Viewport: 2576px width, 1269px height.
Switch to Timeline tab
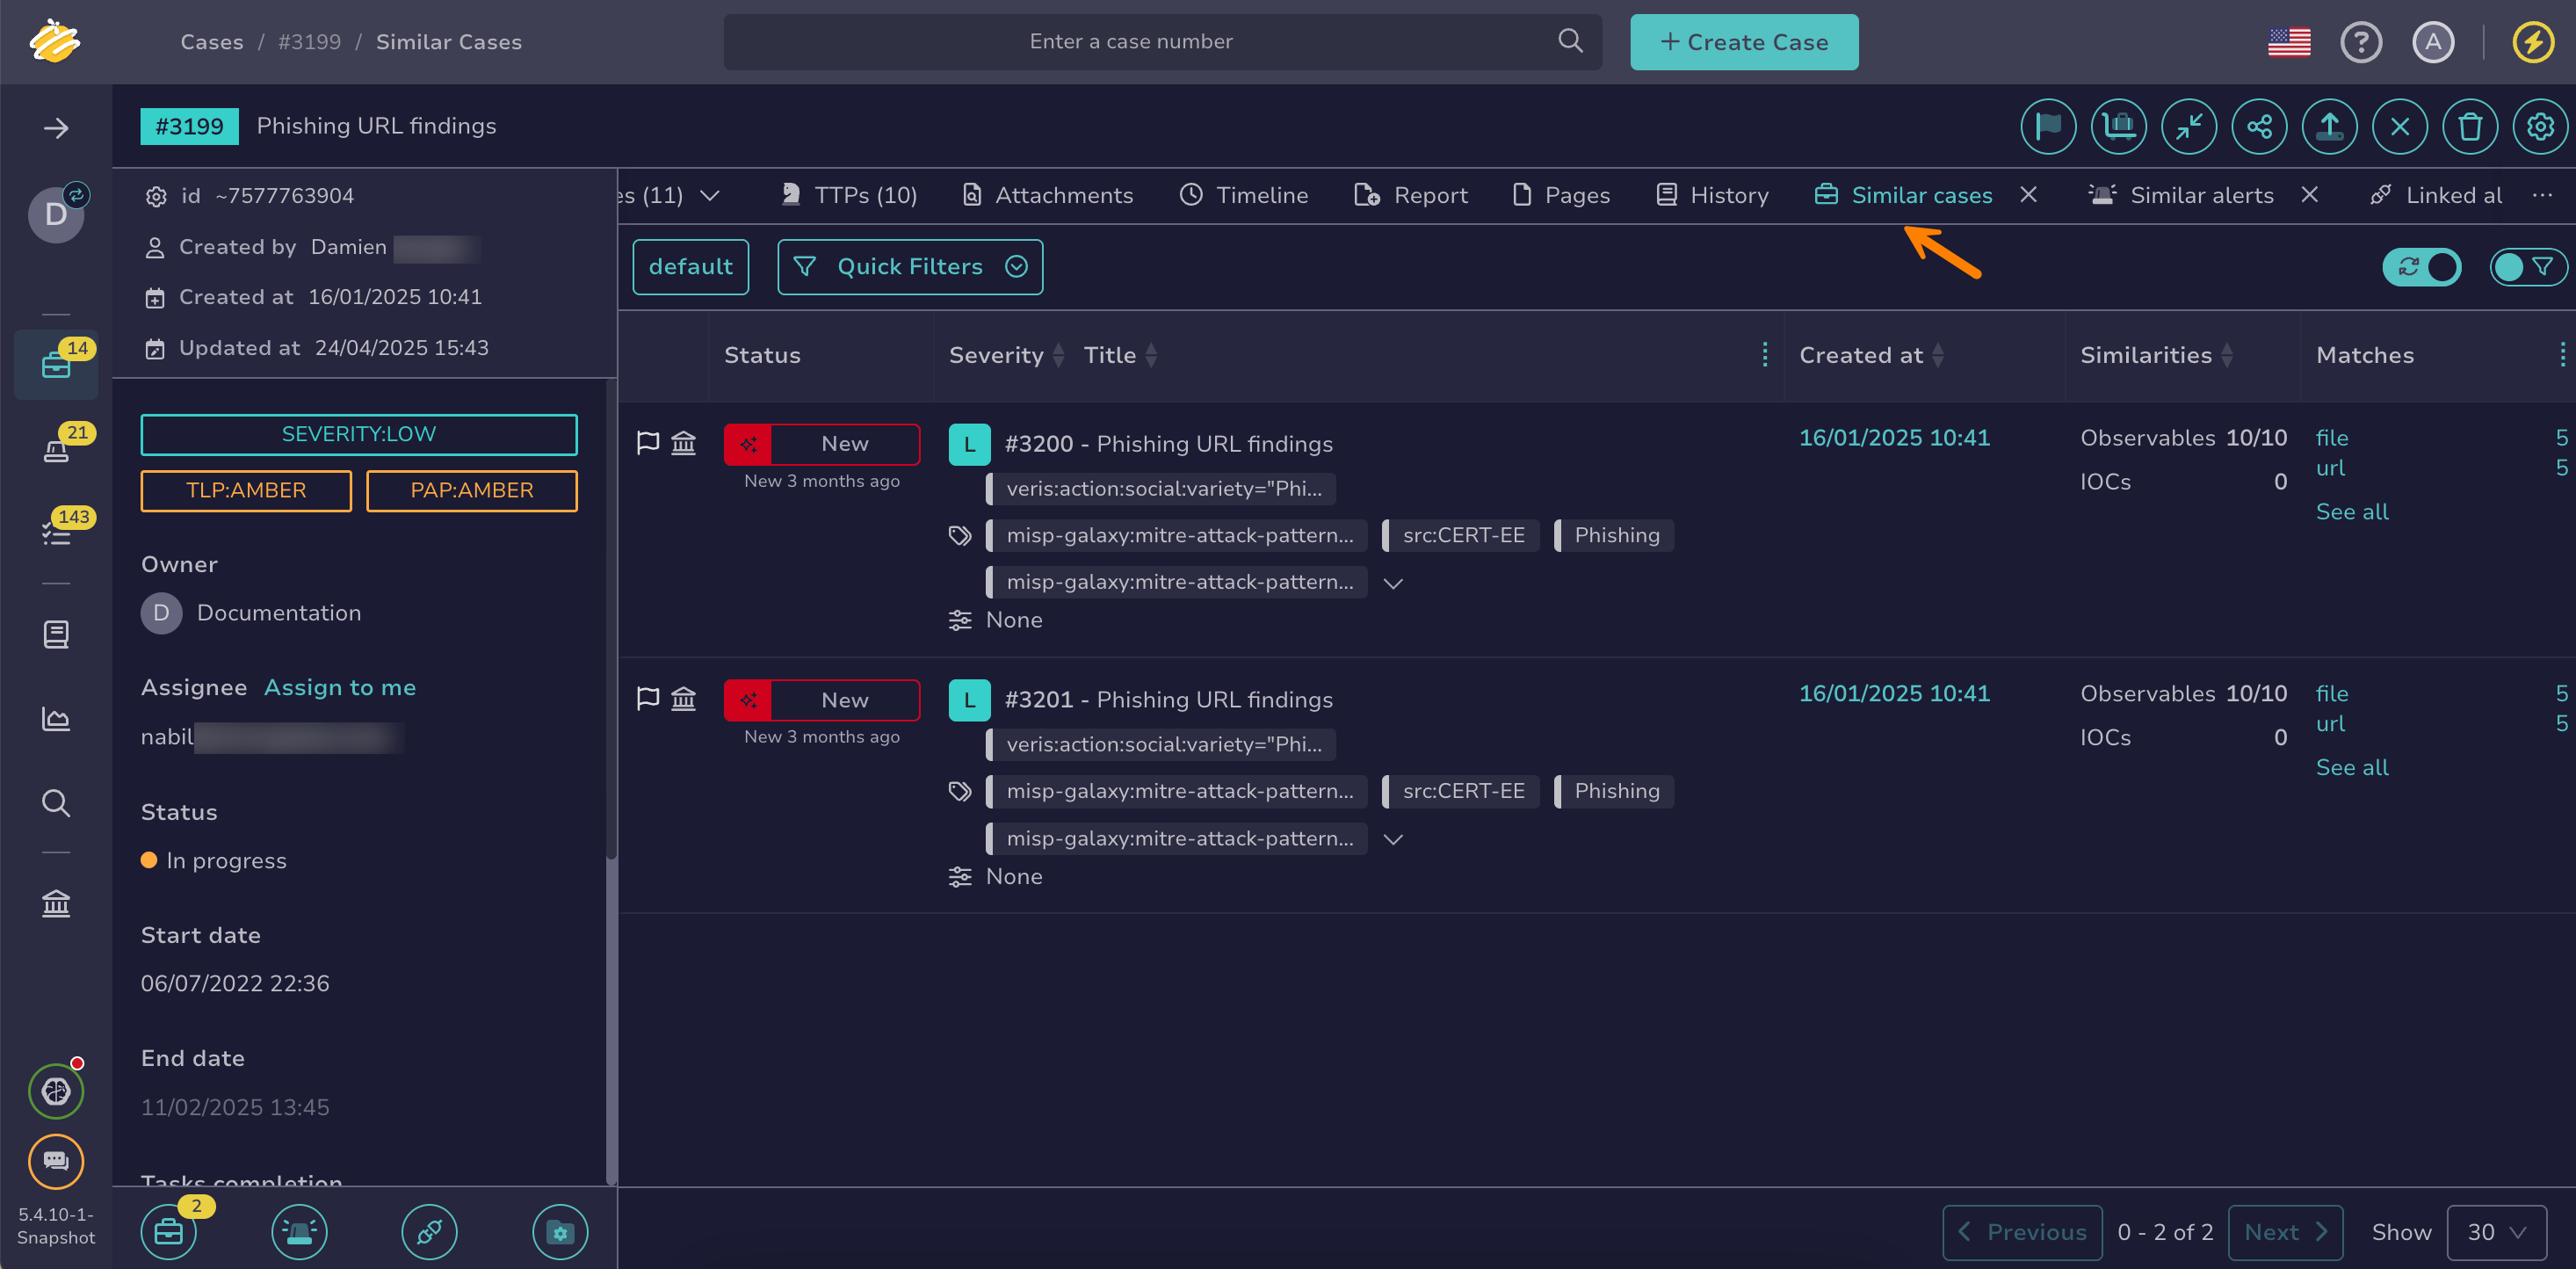pyautogui.click(x=1243, y=195)
